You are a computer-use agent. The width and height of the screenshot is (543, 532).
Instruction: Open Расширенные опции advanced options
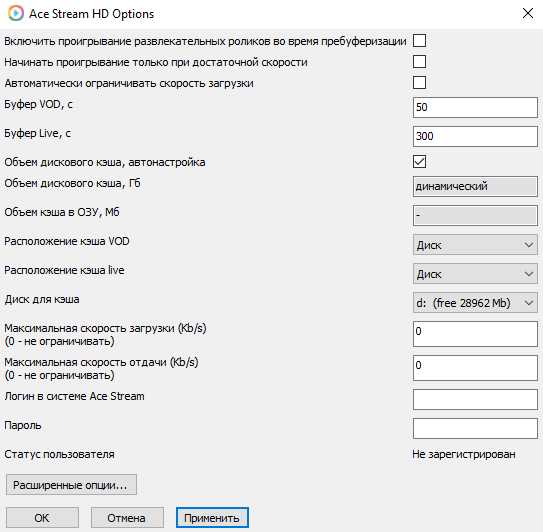71,485
